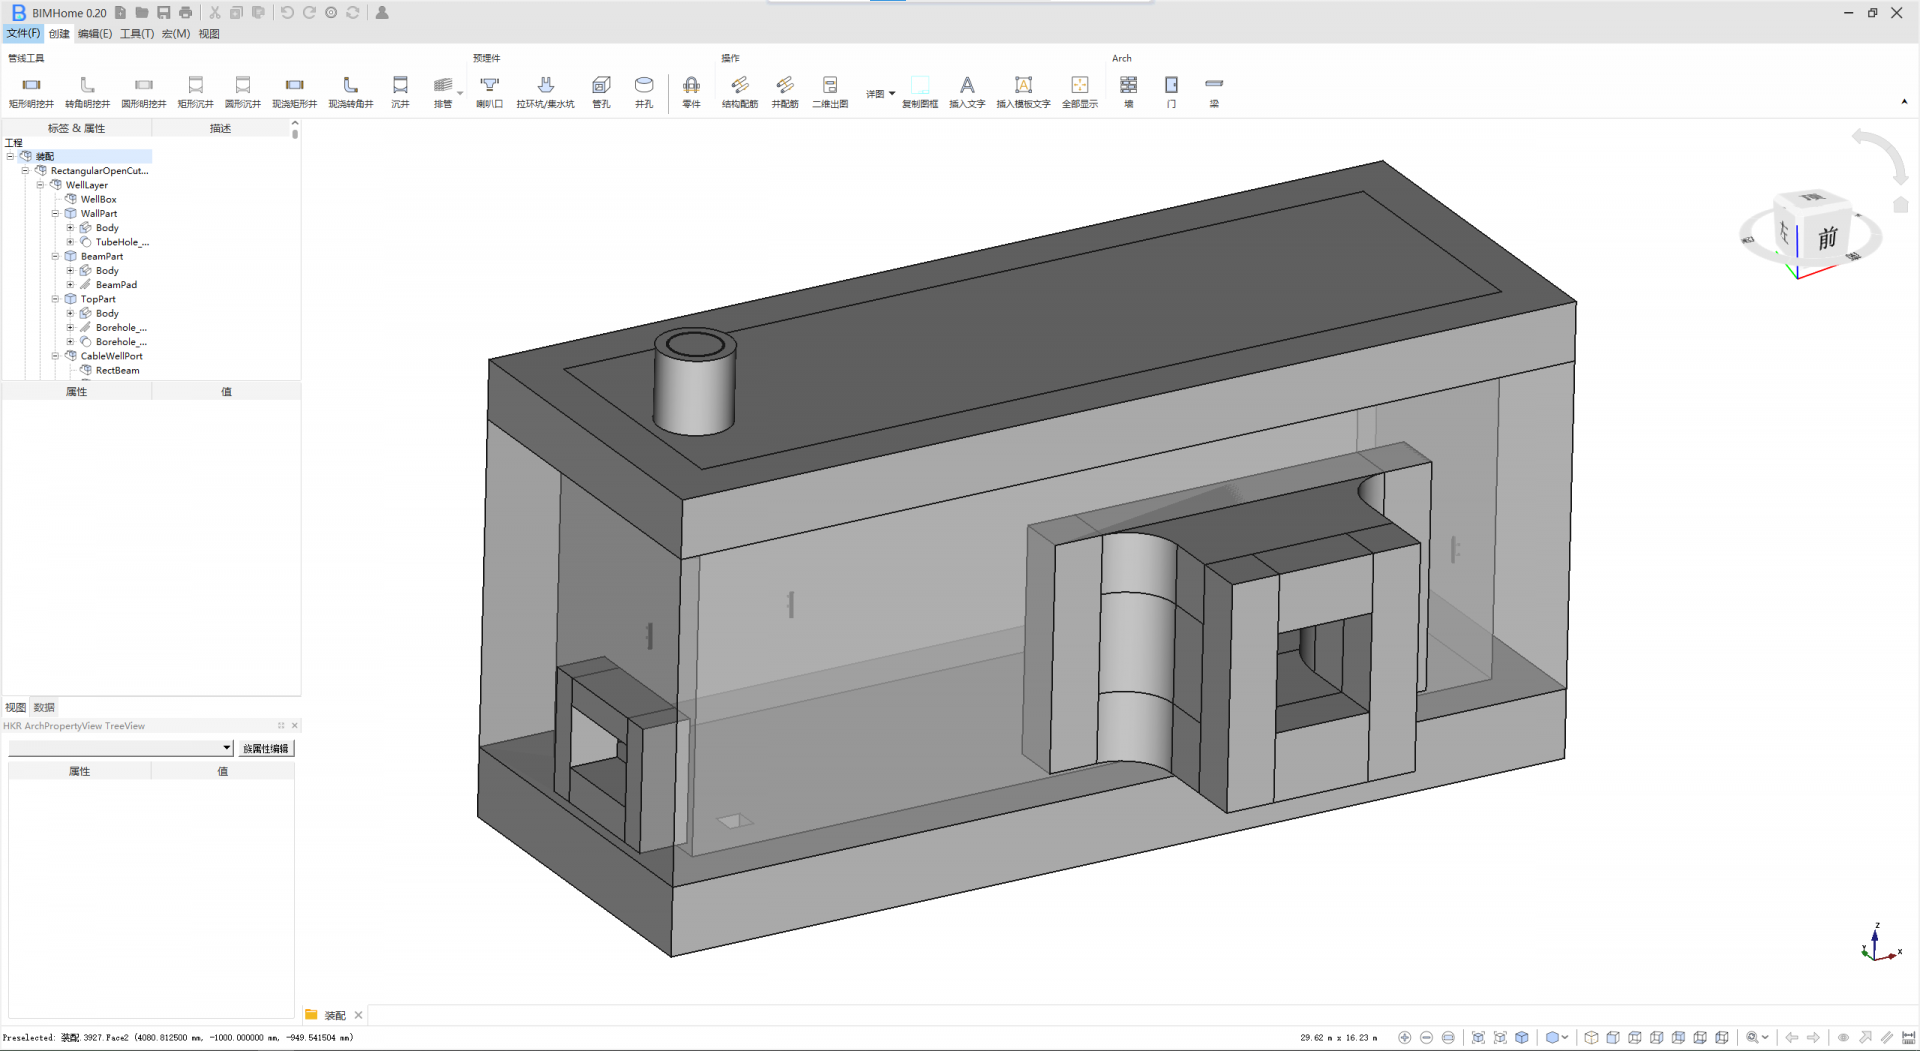
Task: Collapse the WallPart tree node
Action: click(x=56, y=214)
